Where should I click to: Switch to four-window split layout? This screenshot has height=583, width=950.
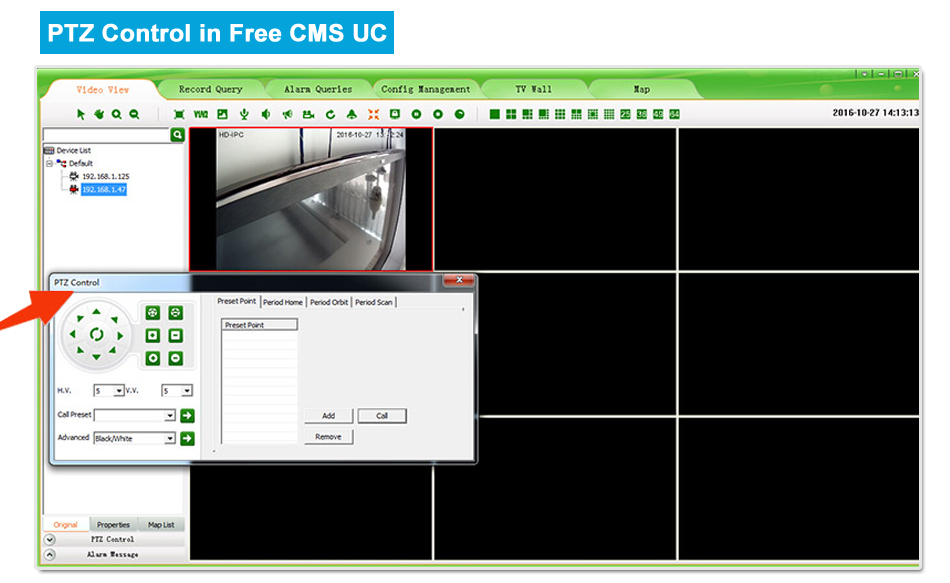511,114
